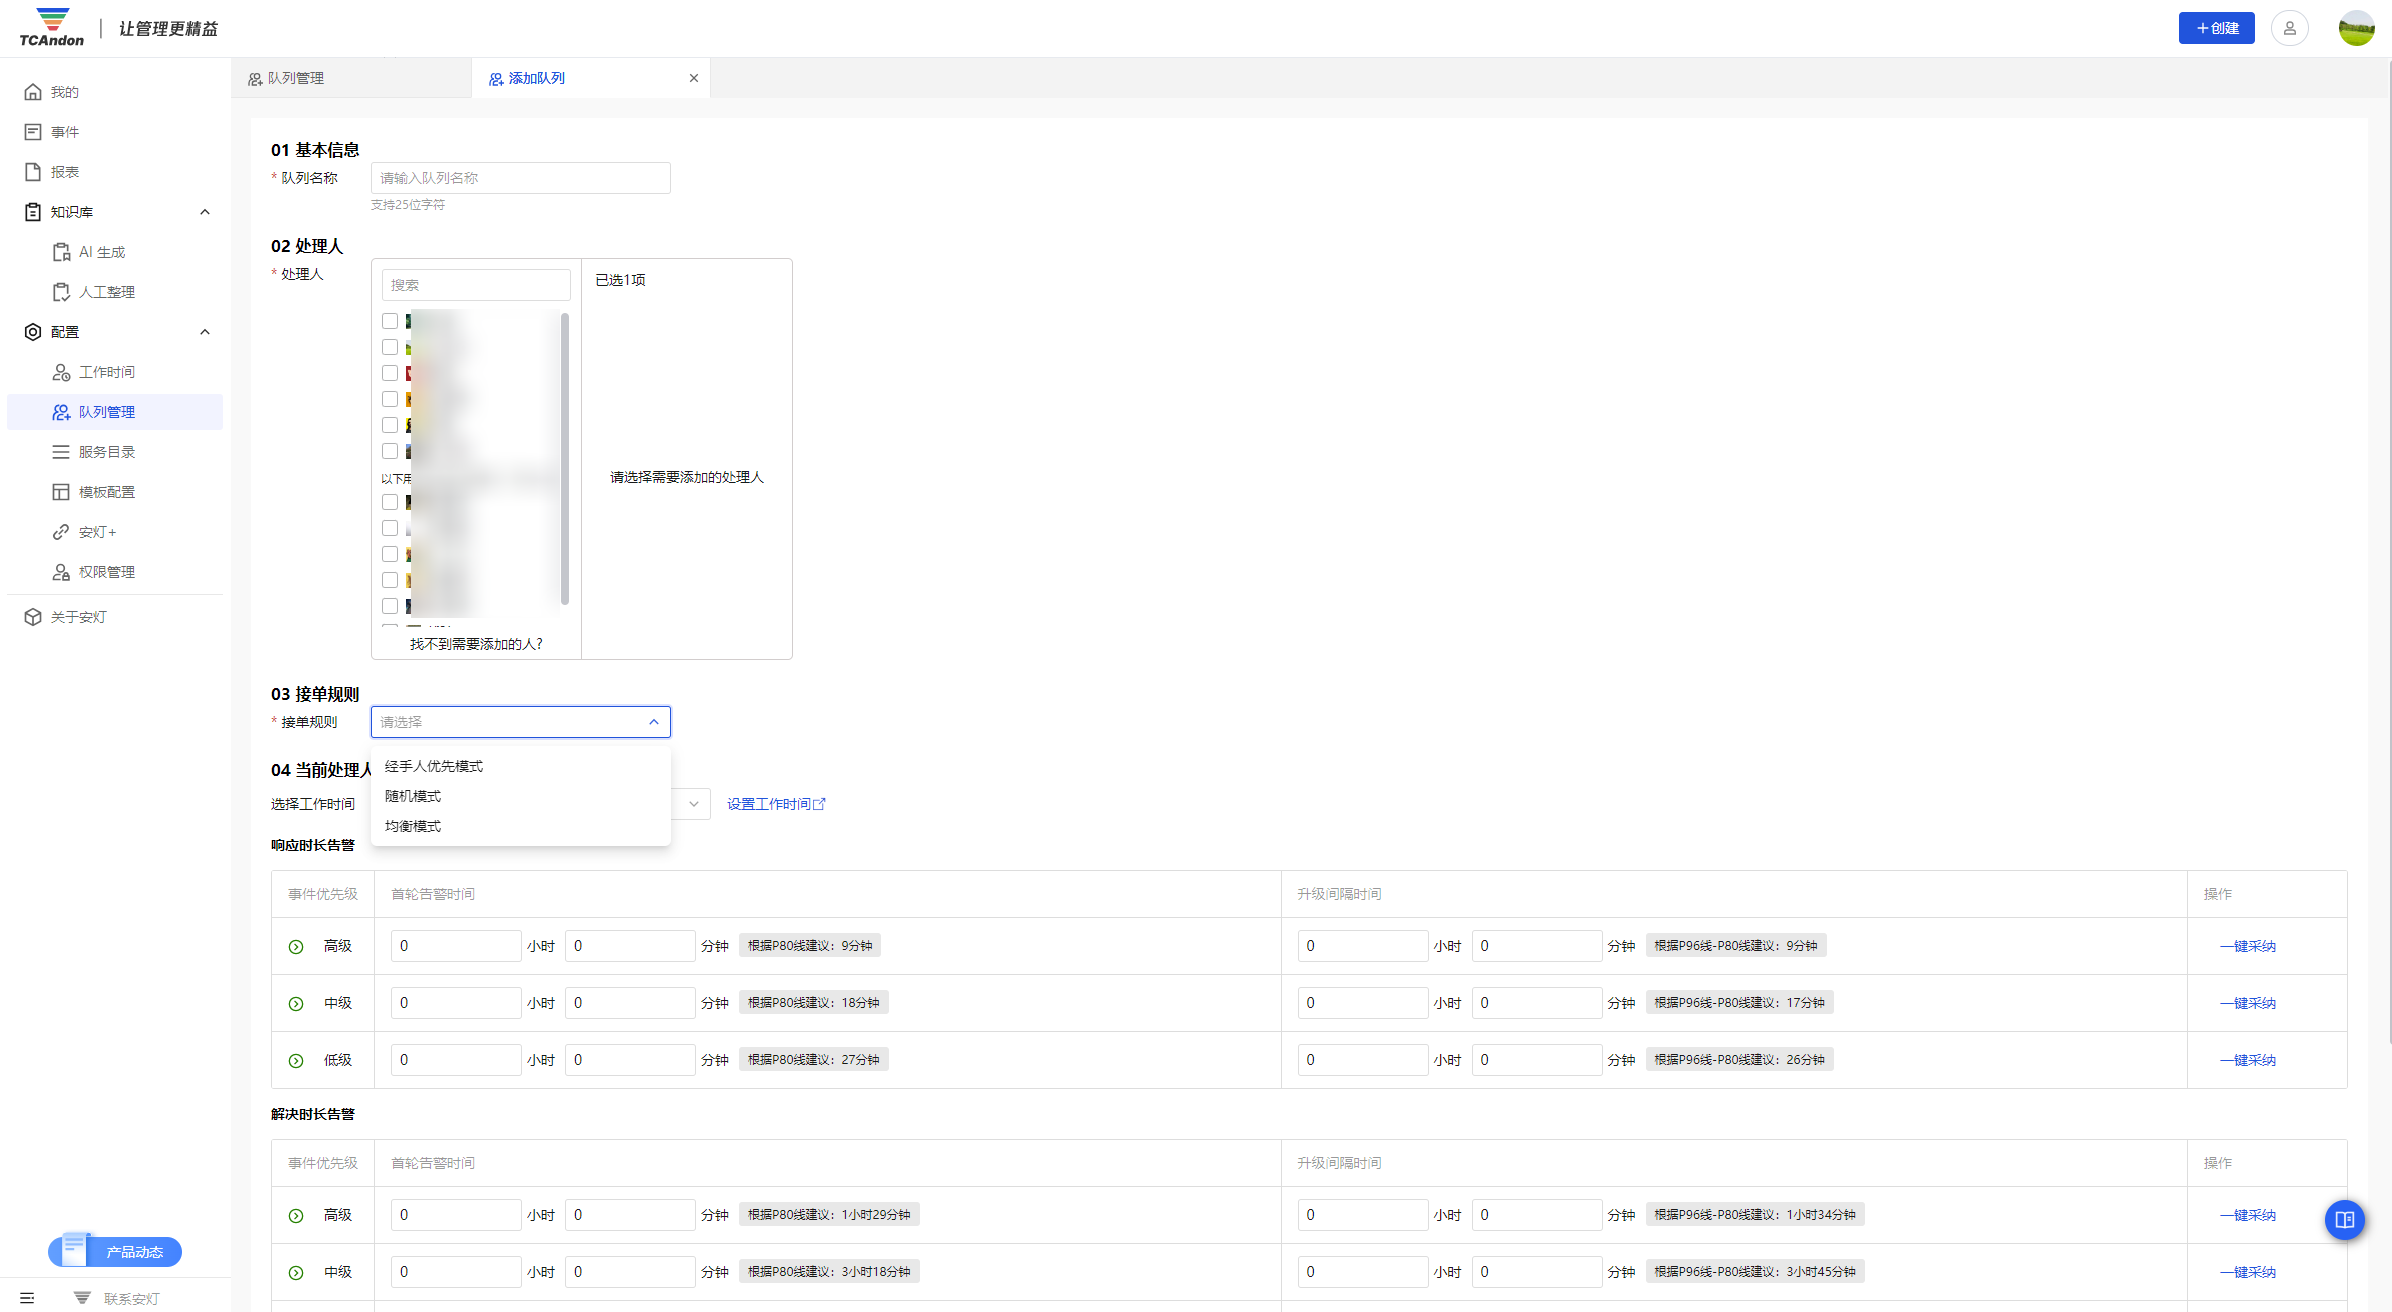The height and width of the screenshot is (1312, 2392).
Task: Click the 高级 response alert status icon
Action: click(296, 947)
